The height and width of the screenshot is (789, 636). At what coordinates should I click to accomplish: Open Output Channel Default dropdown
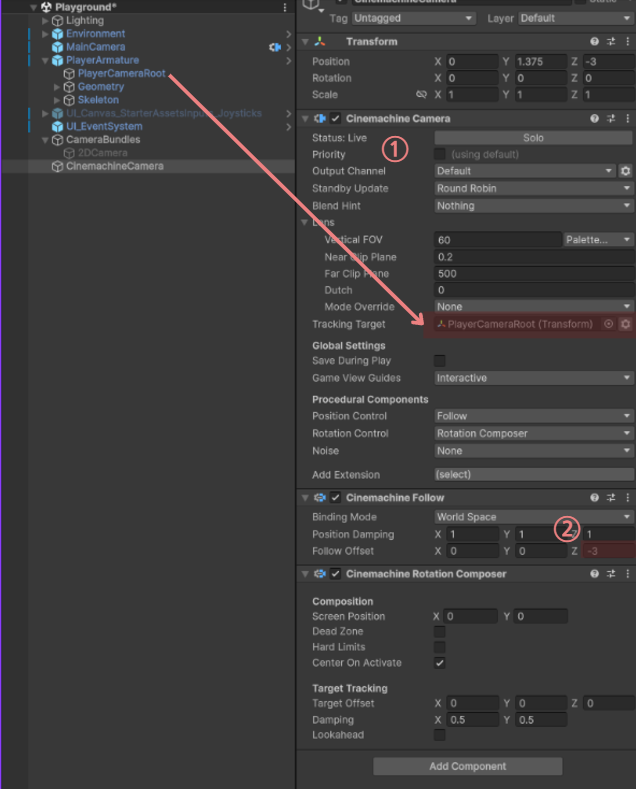[525, 171]
